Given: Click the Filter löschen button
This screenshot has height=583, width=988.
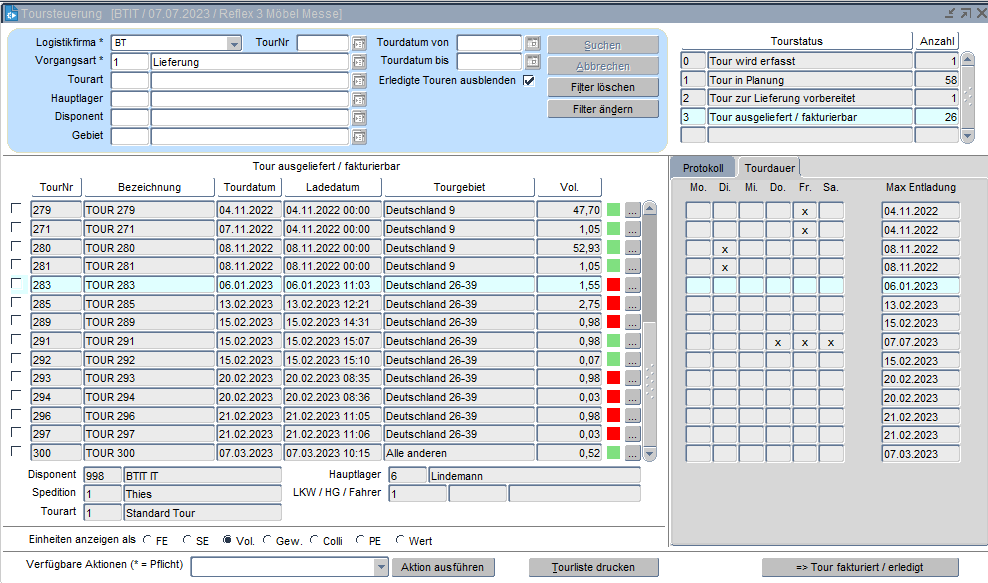Looking at the screenshot, I should tap(603, 87).
